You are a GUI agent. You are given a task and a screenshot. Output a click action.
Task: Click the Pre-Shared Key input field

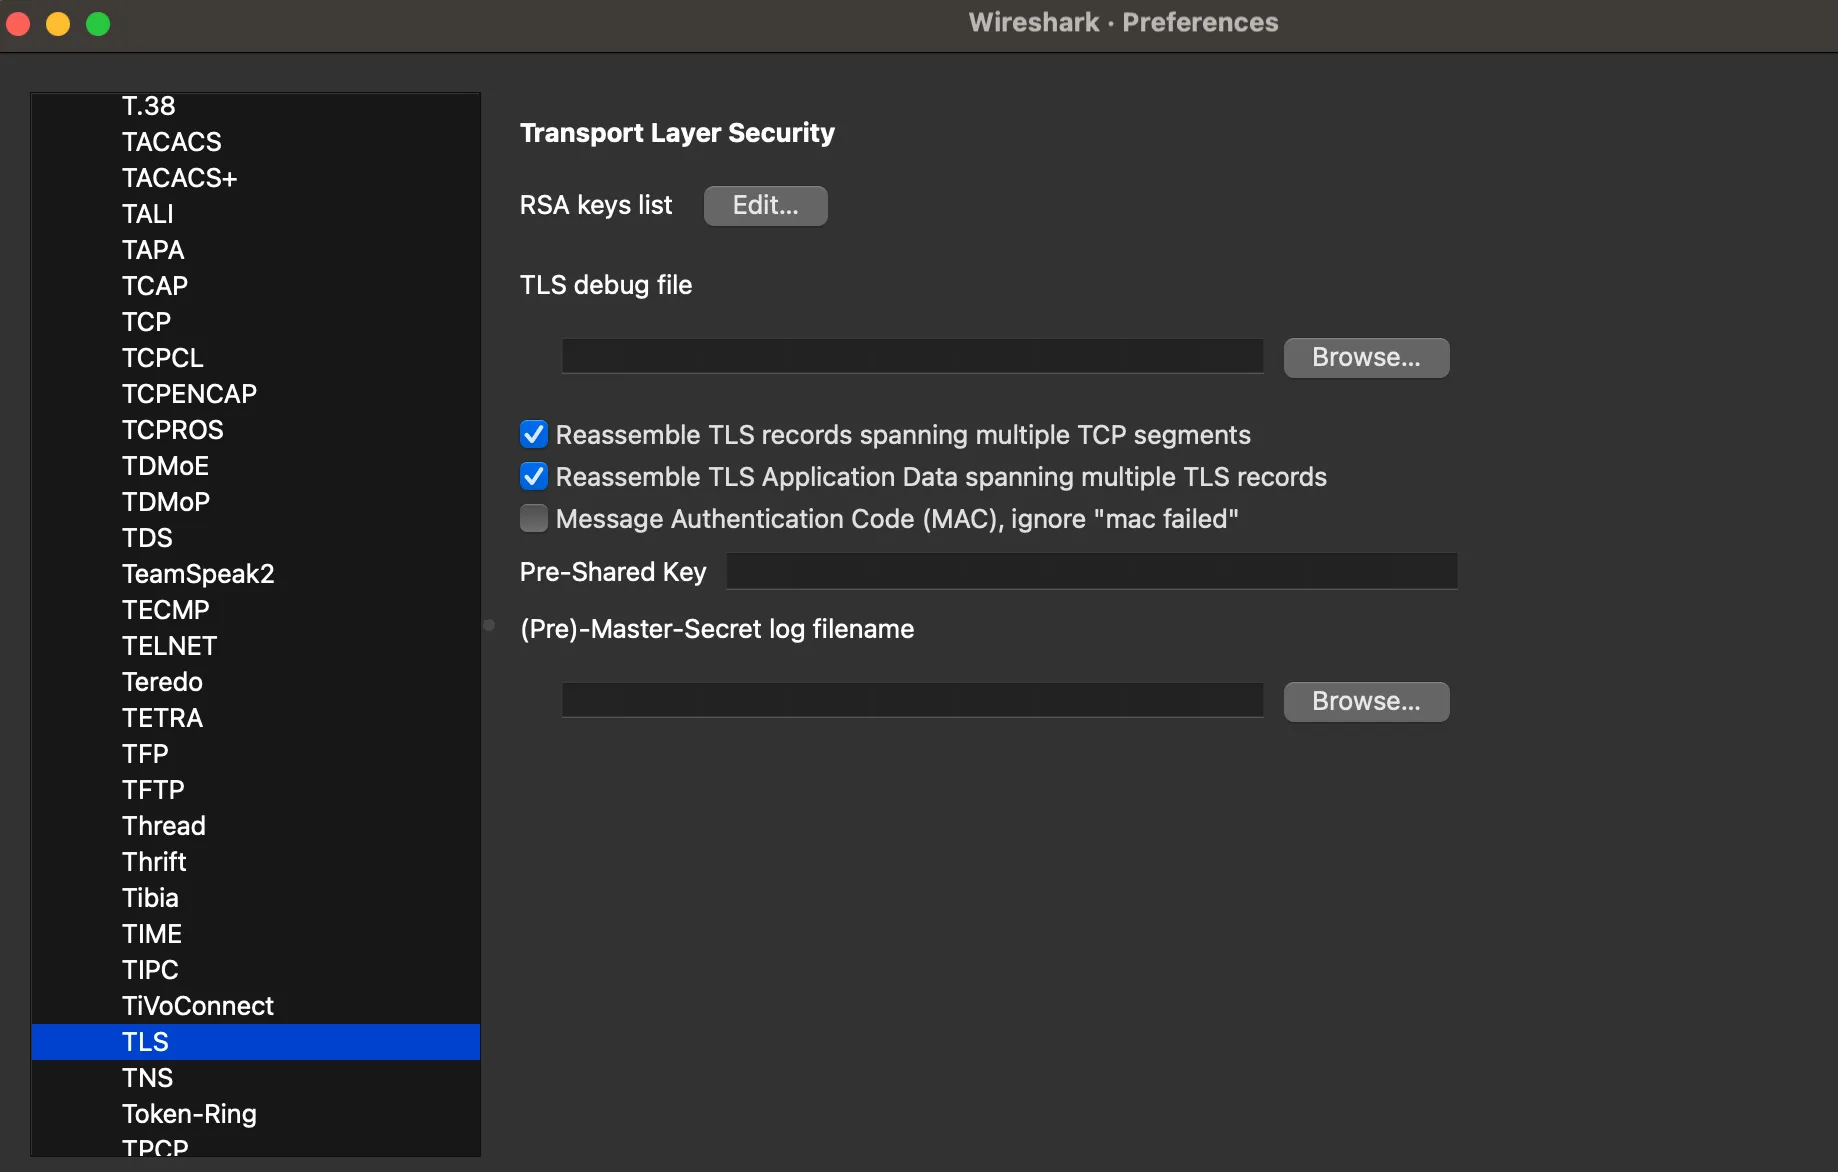click(x=1090, y=572)
